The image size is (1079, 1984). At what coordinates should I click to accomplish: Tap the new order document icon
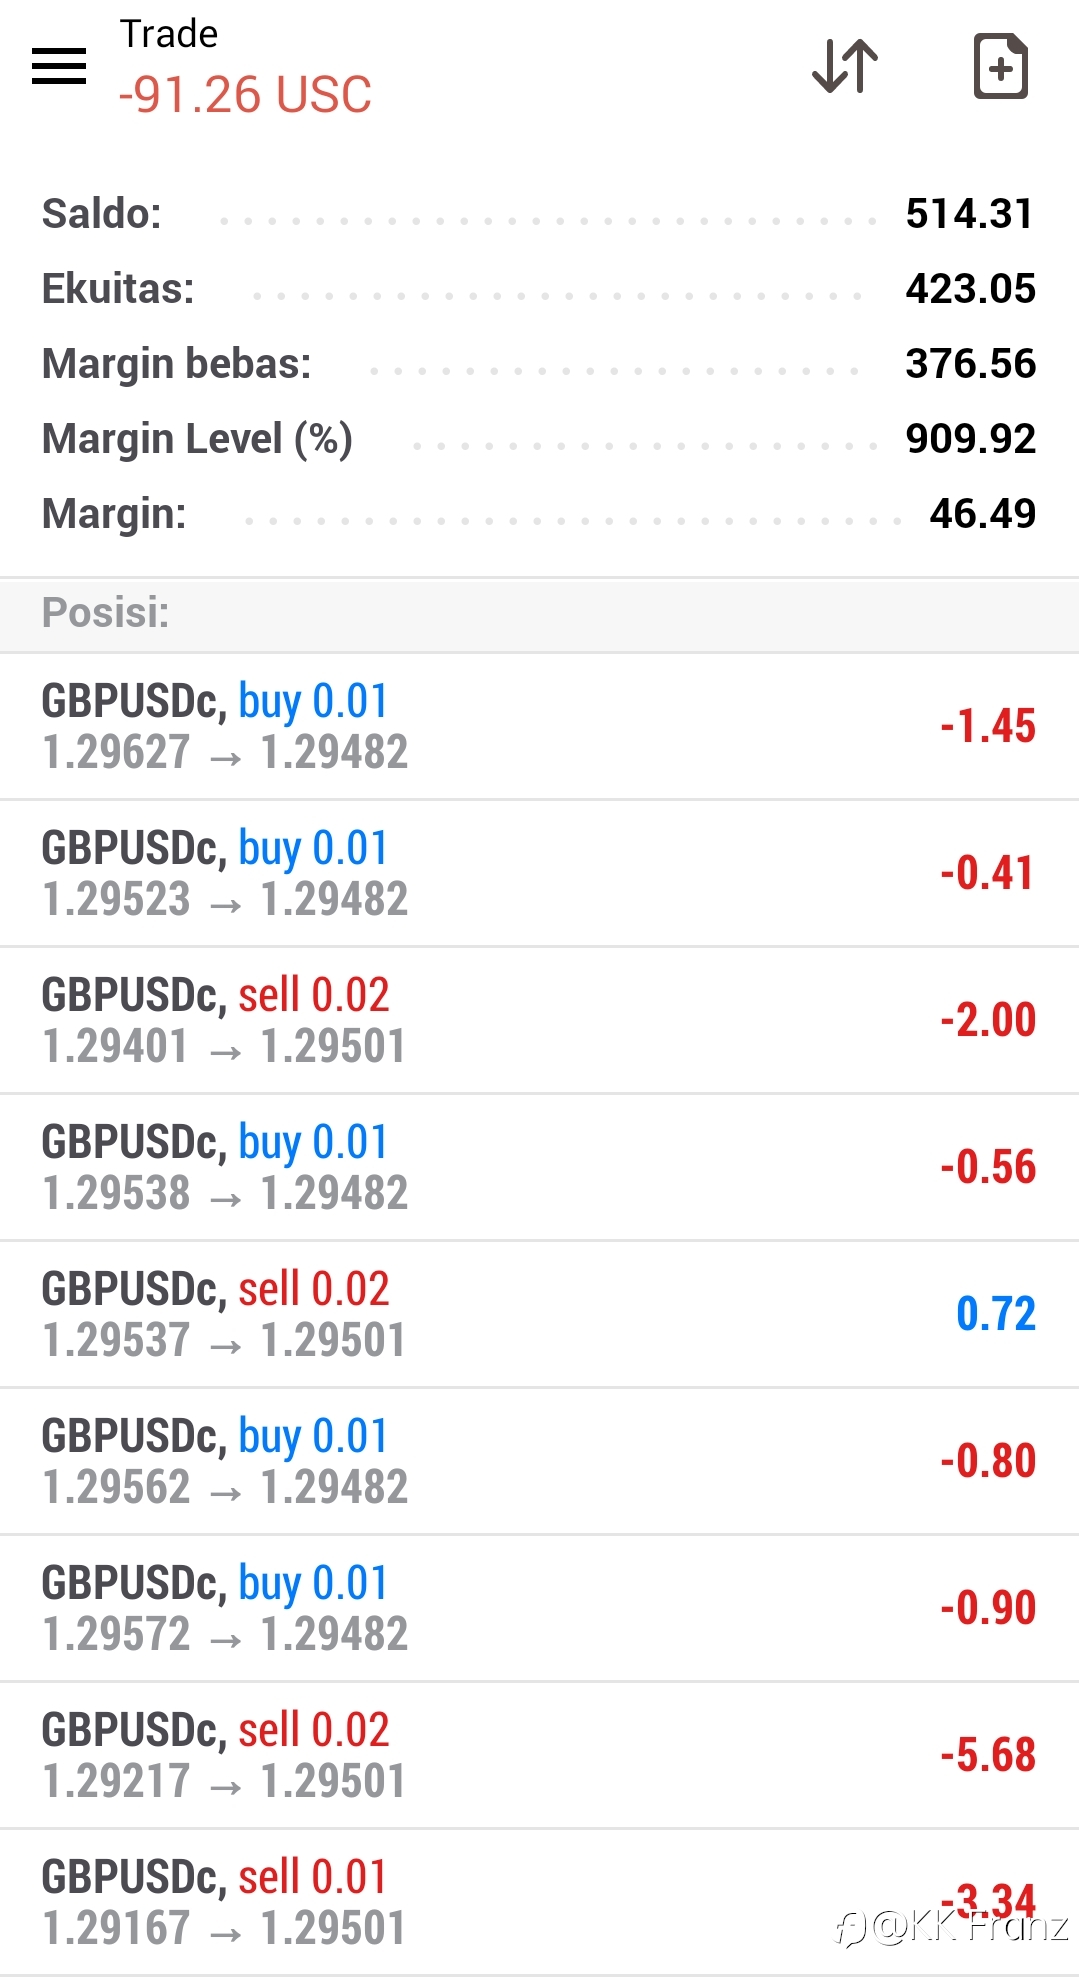click(1000, 66)
